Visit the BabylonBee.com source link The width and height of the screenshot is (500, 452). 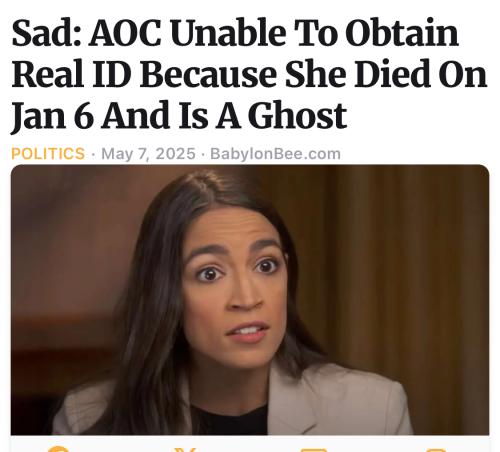275,154
